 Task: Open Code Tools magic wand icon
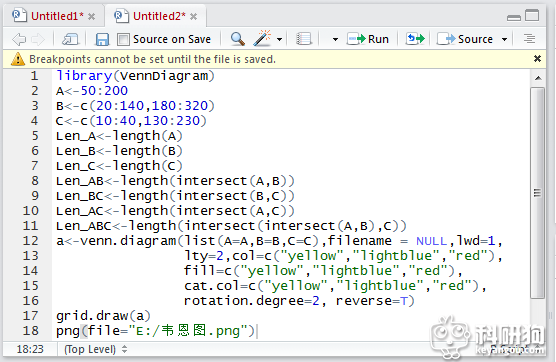click(262, 38)
